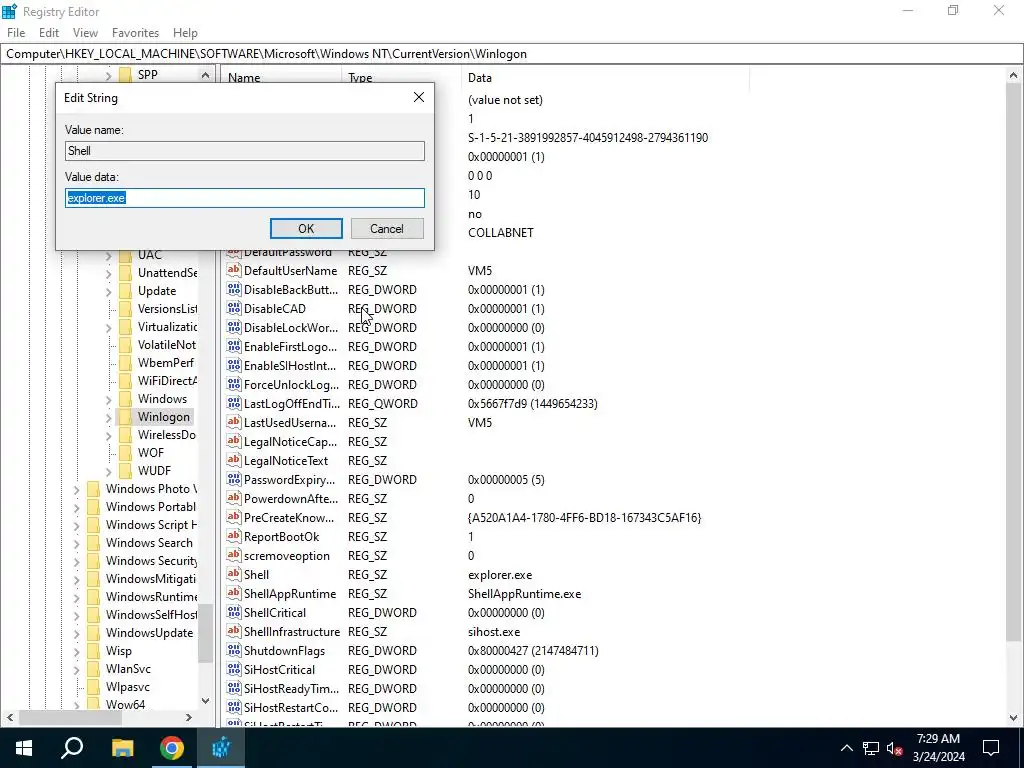Viewport: 1024px width, 768px height.
Task: Click the COLLABNET data value
Action: (500, 232)
